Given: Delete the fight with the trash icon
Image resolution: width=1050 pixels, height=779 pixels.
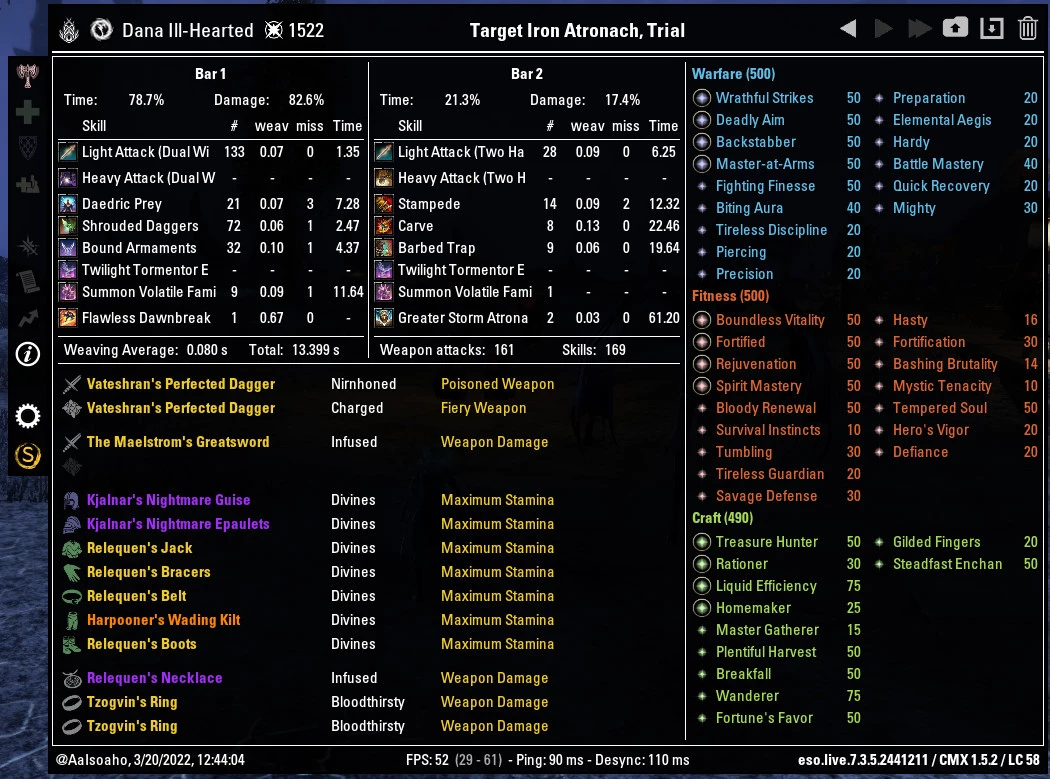Looking at the screenshot, I should coord(1028,28).
